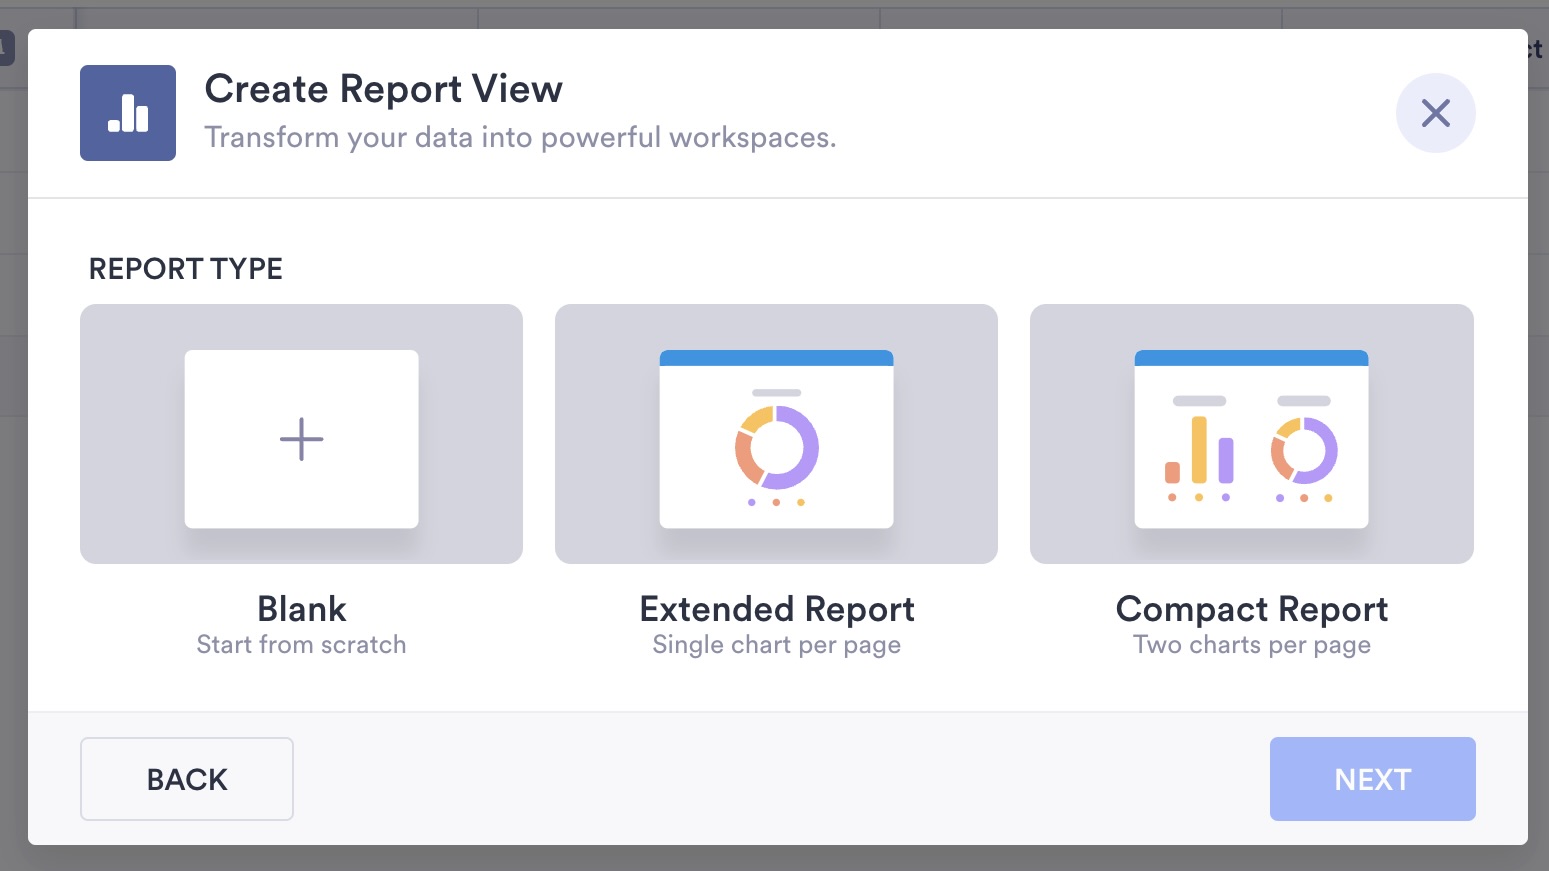Select the Extended Report donut chart preview
This screenshot has width=1549, height=871.
(777, 447)
